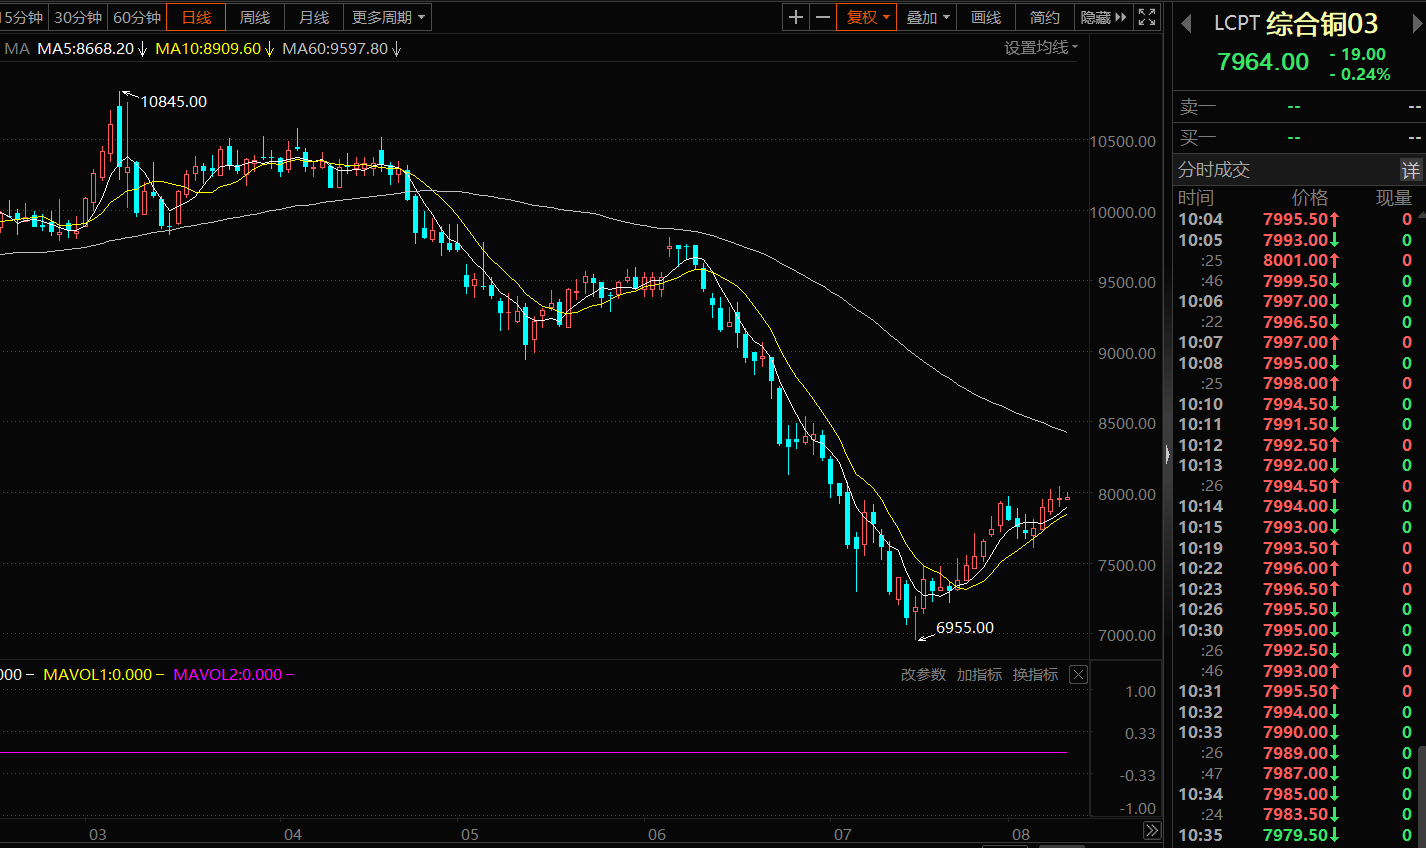Click MAVOL1 label
Screen dimensions: 1426x848
[x=103, y=675]
